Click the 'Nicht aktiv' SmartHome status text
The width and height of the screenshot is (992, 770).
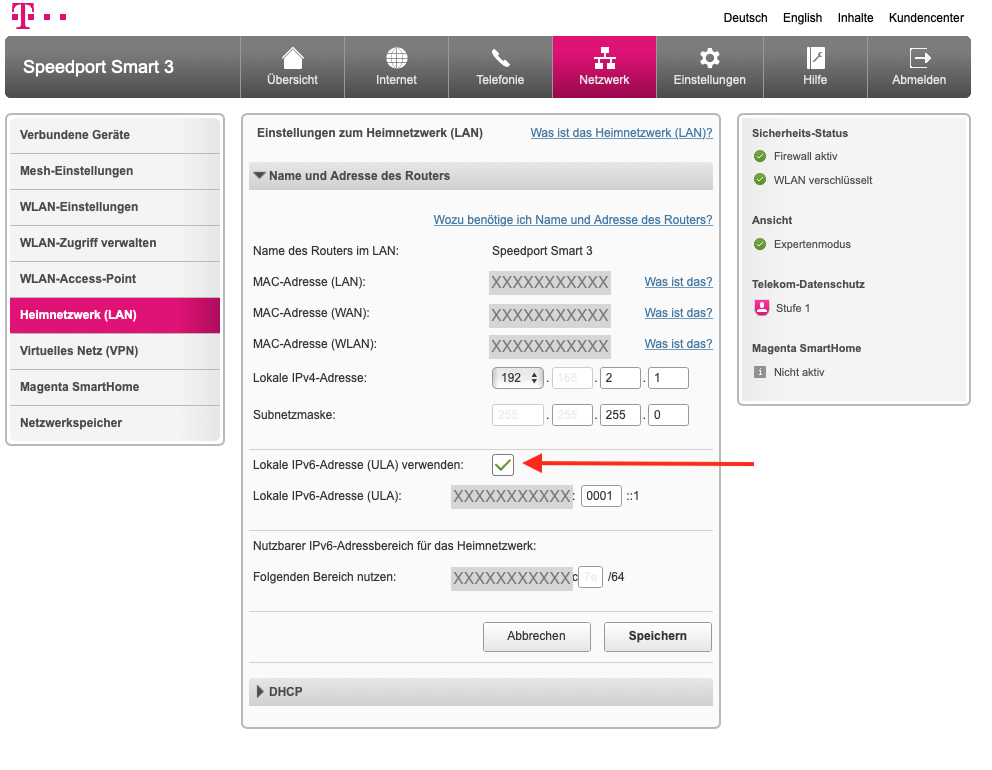tap(799, 372)
